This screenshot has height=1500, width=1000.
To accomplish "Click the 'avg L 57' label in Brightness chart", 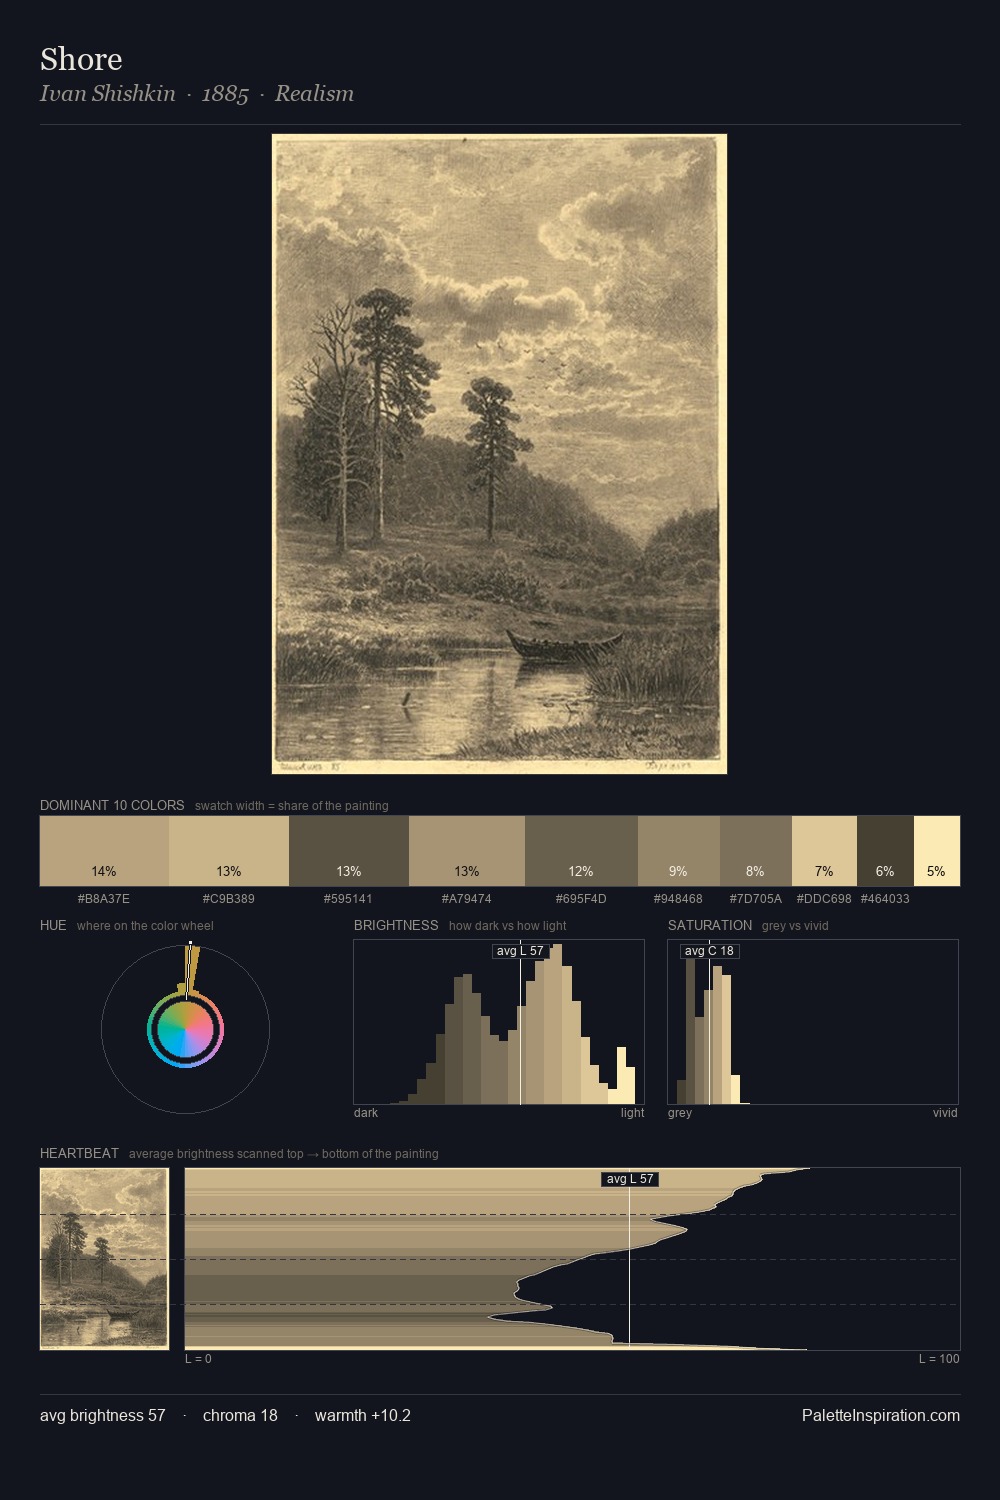I will point(520,951).
